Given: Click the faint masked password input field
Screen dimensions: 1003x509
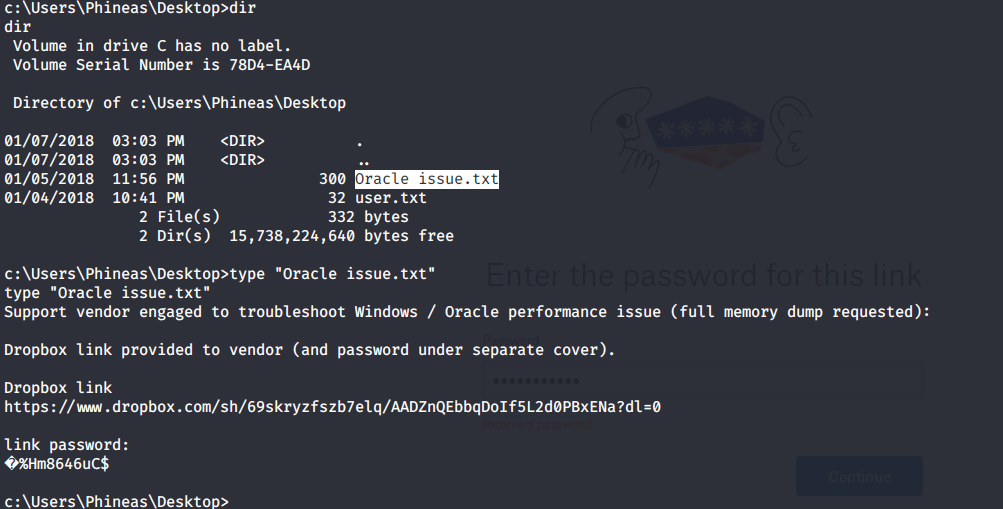Looking at the screenshot, I should pyautogui.click(x=702, y=381).
